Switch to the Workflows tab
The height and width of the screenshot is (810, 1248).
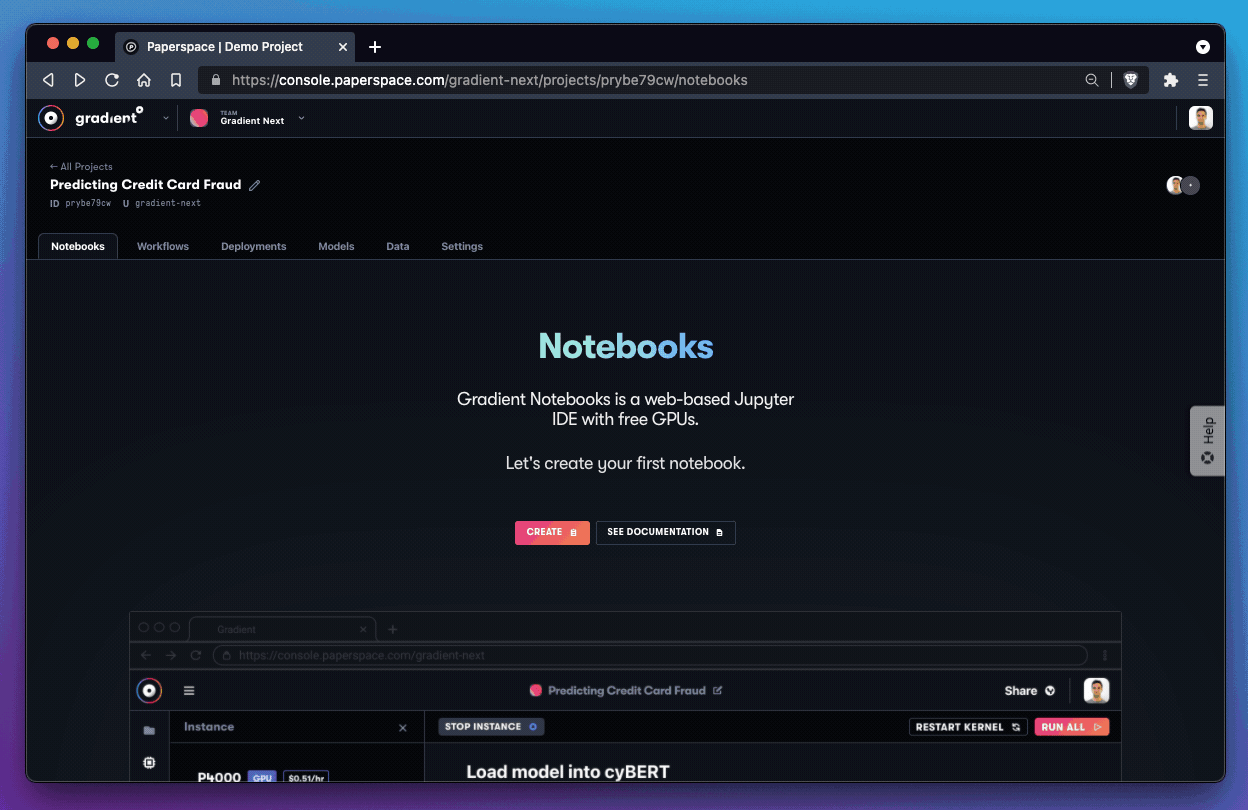163,246
